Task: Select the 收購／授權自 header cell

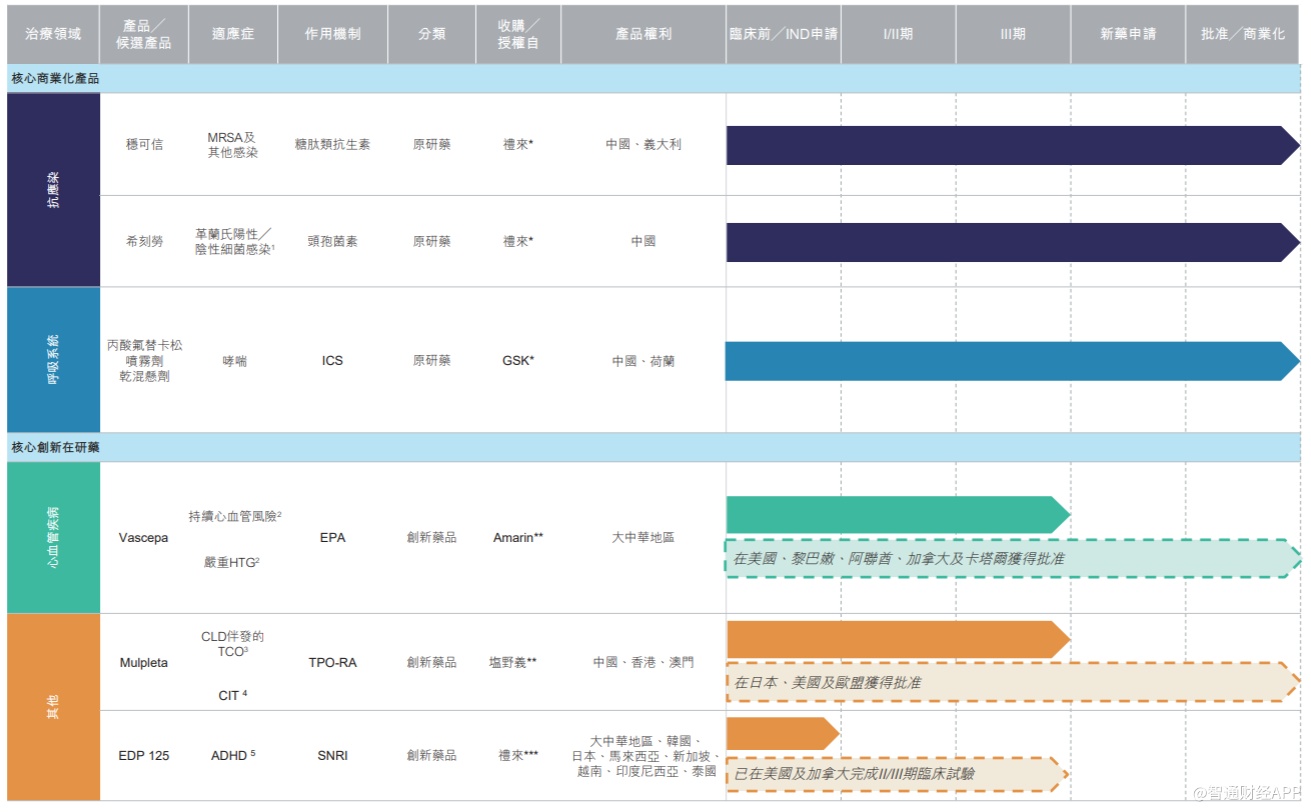Action: pos(518,34)
